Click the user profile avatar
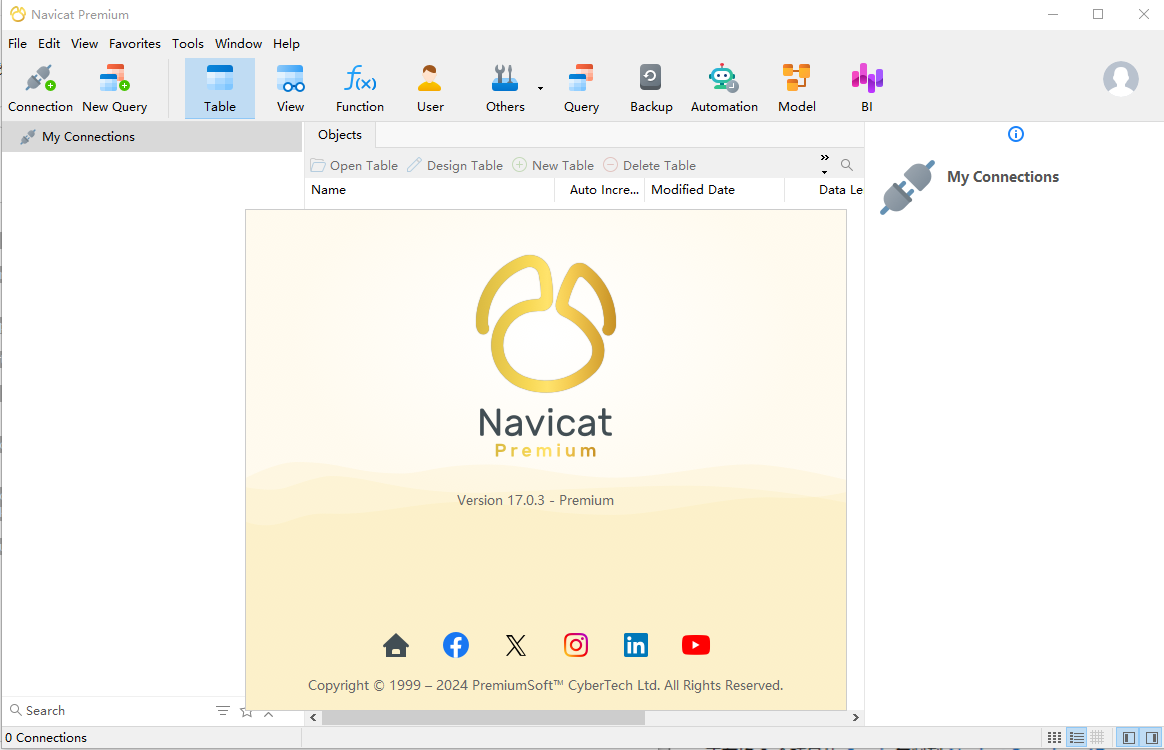Viewport: 1164px width, 750px height. [1120, 79]
